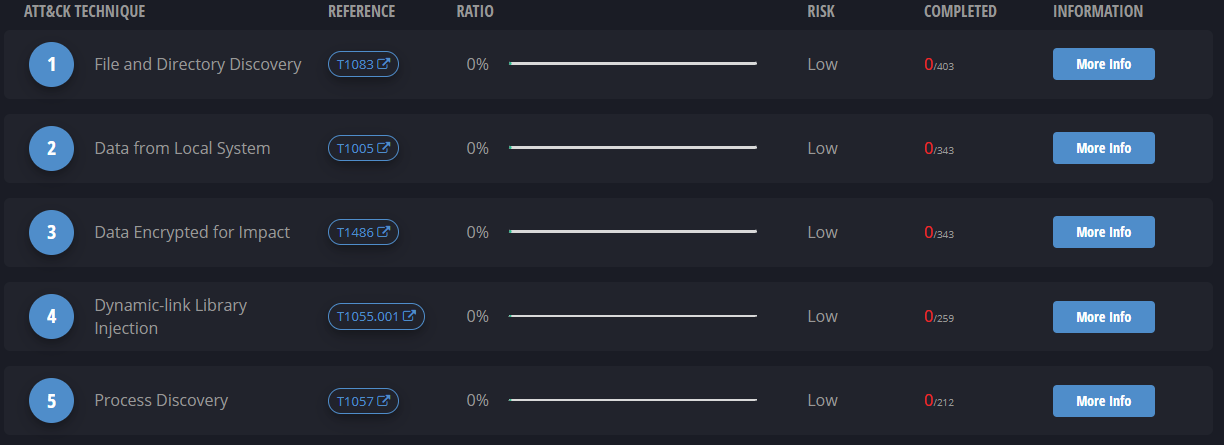Click the number 3 circle icon
The width and height of the screenshot is (1224, 445).
51,233
